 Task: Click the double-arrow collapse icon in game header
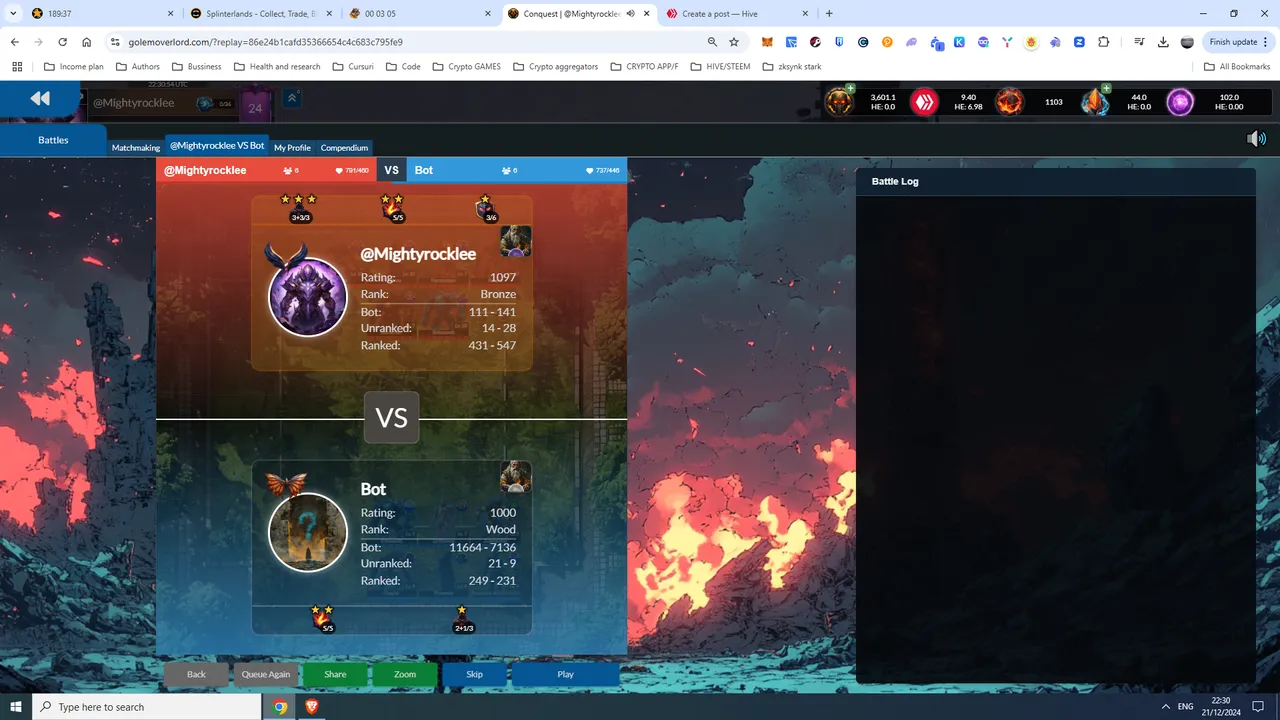pos(40,98)
